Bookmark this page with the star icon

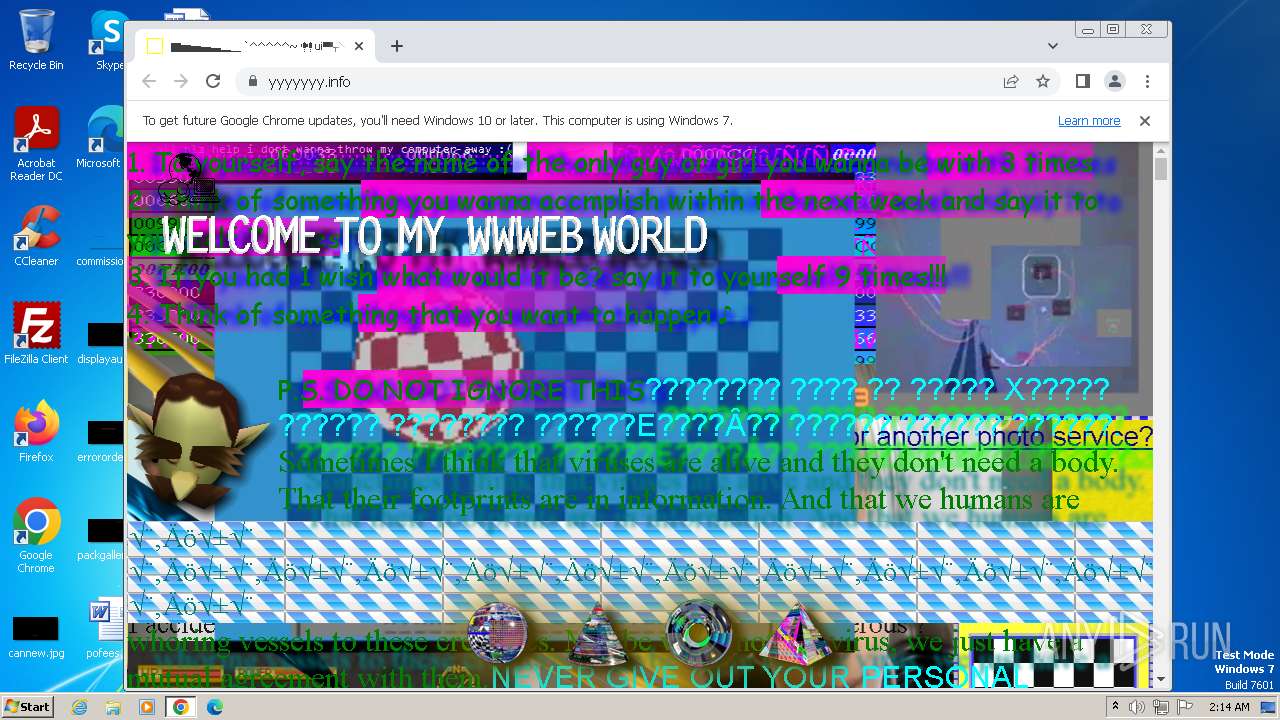tap(1043, 82)
